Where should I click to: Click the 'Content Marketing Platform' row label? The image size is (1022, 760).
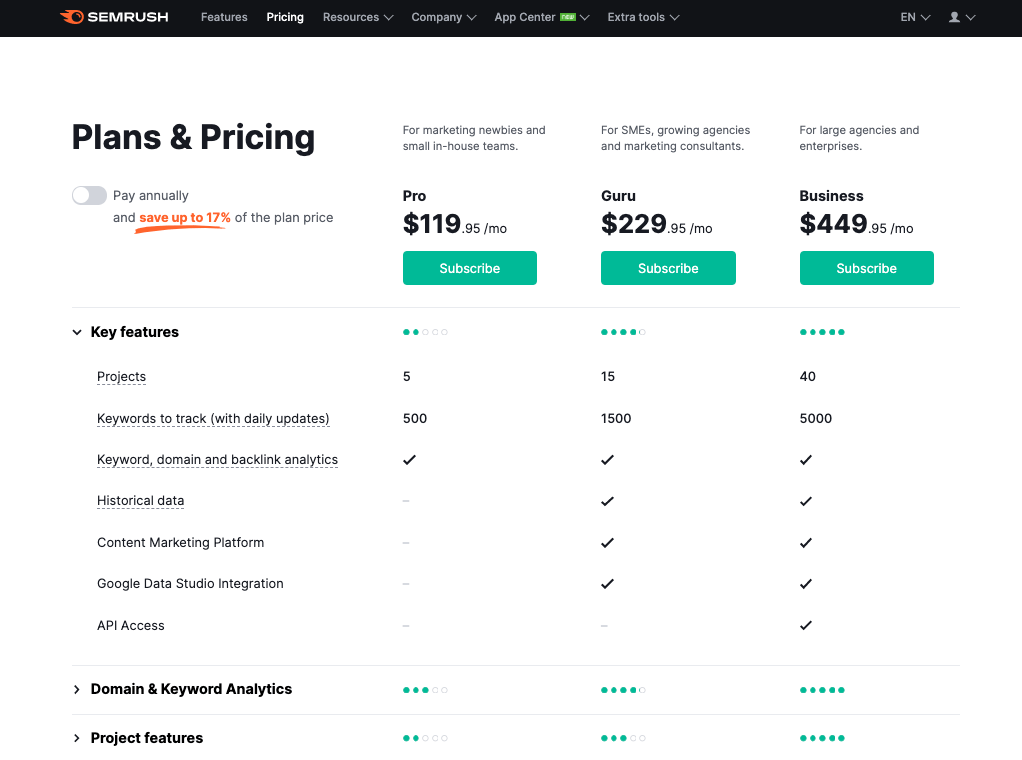coord(181,542)
